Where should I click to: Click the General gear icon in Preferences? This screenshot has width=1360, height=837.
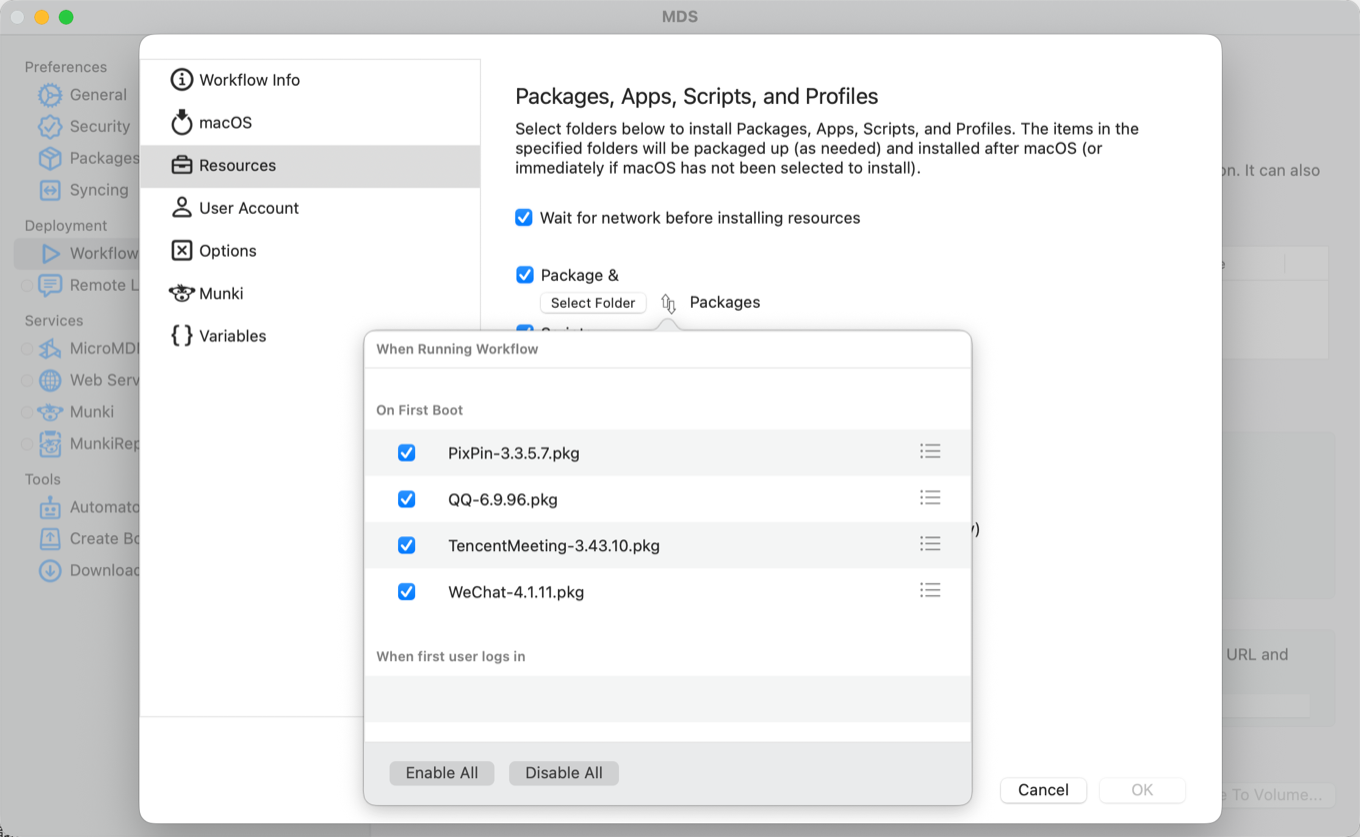50,95
